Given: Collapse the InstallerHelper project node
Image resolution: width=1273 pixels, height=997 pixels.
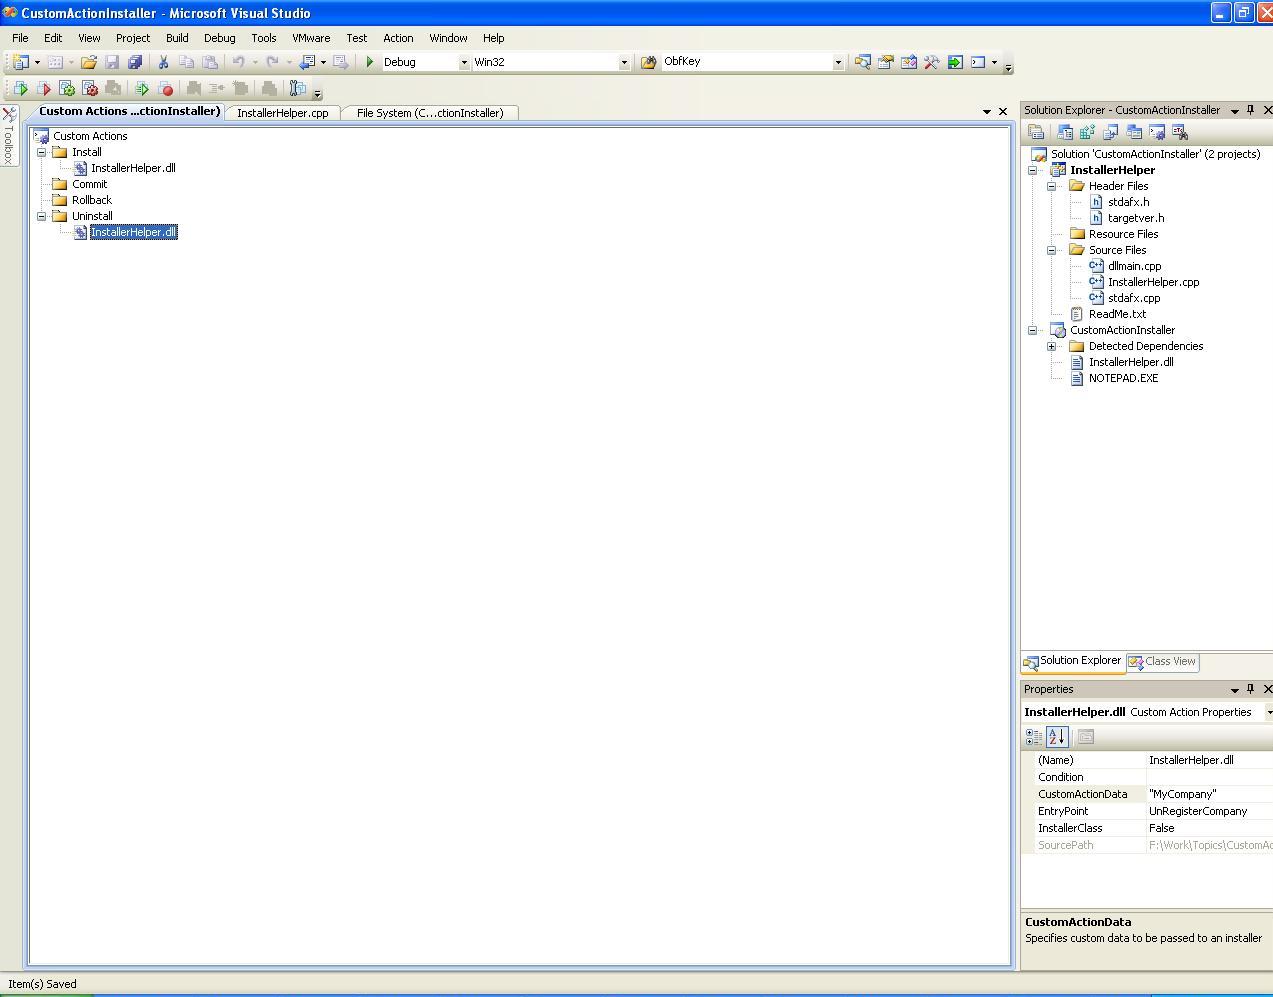Looking at the screenshot, I should click(x=1033, y=170).
